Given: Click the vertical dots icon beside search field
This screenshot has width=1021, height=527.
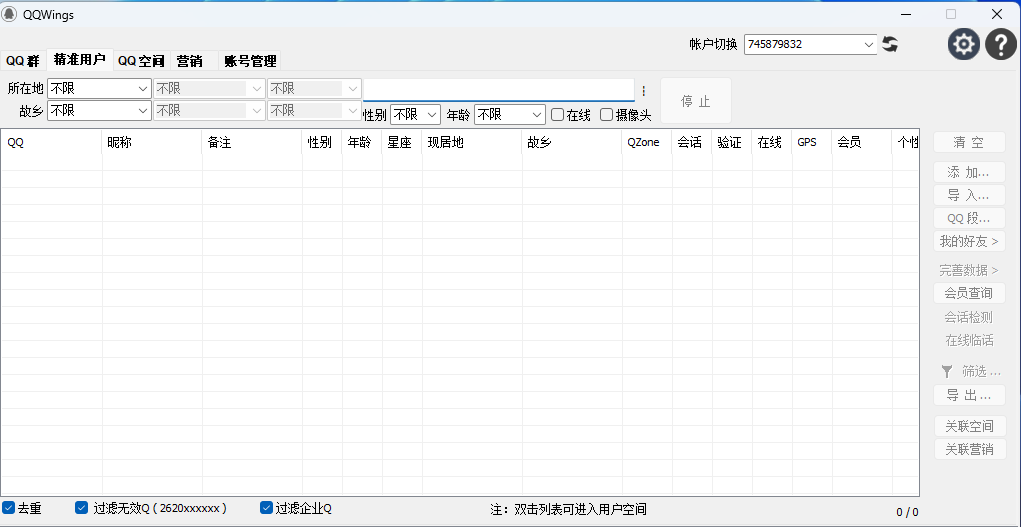Looking at the screenshot, I should (x=643, y=90).
